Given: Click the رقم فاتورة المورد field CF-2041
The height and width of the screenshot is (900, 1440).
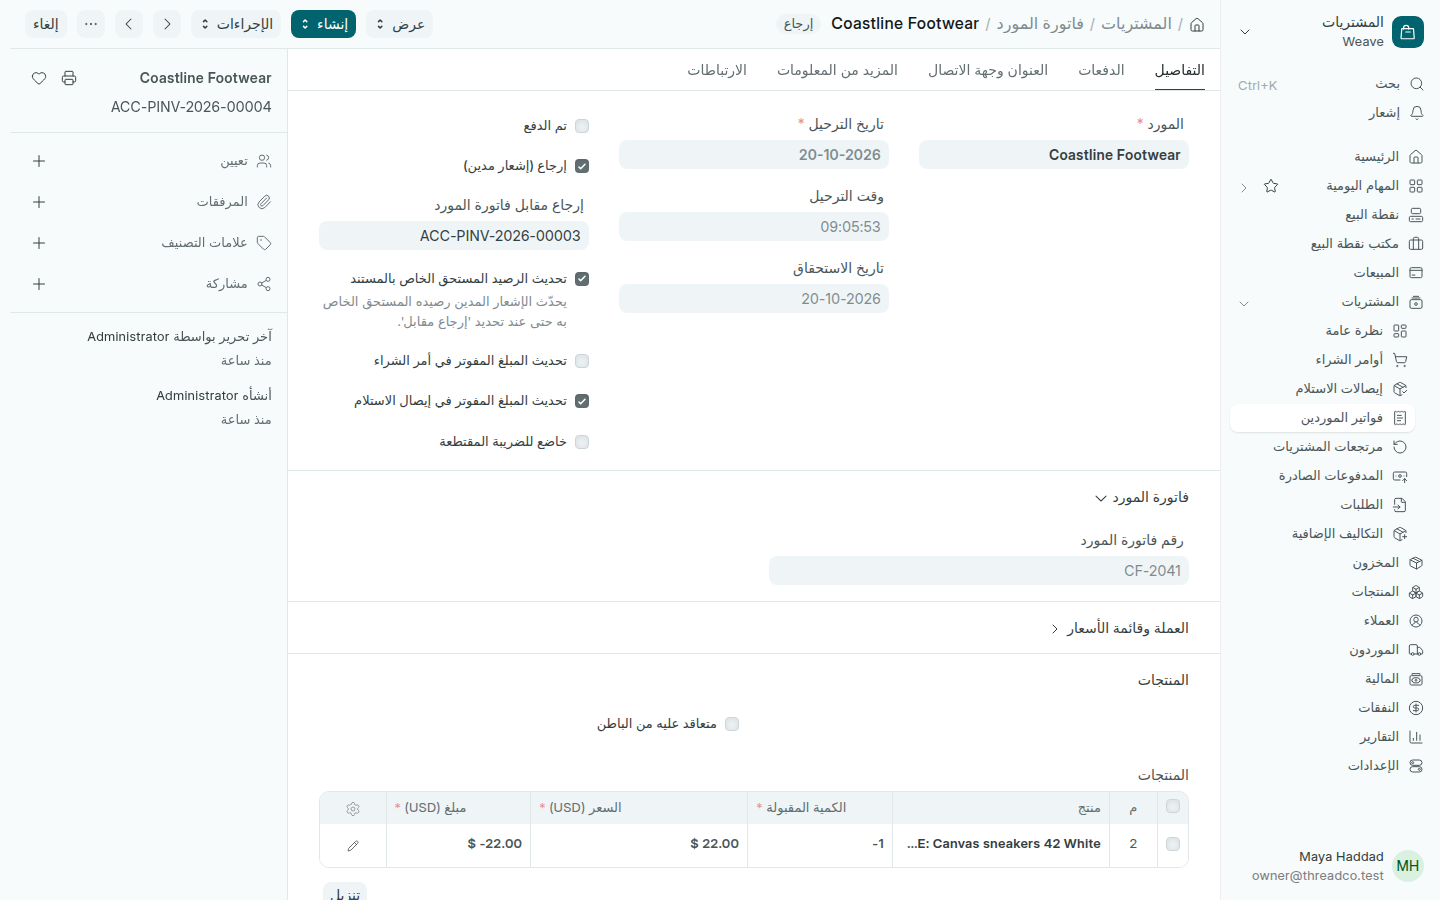Looking at the screenshot, I should click(x=979, y=571).
